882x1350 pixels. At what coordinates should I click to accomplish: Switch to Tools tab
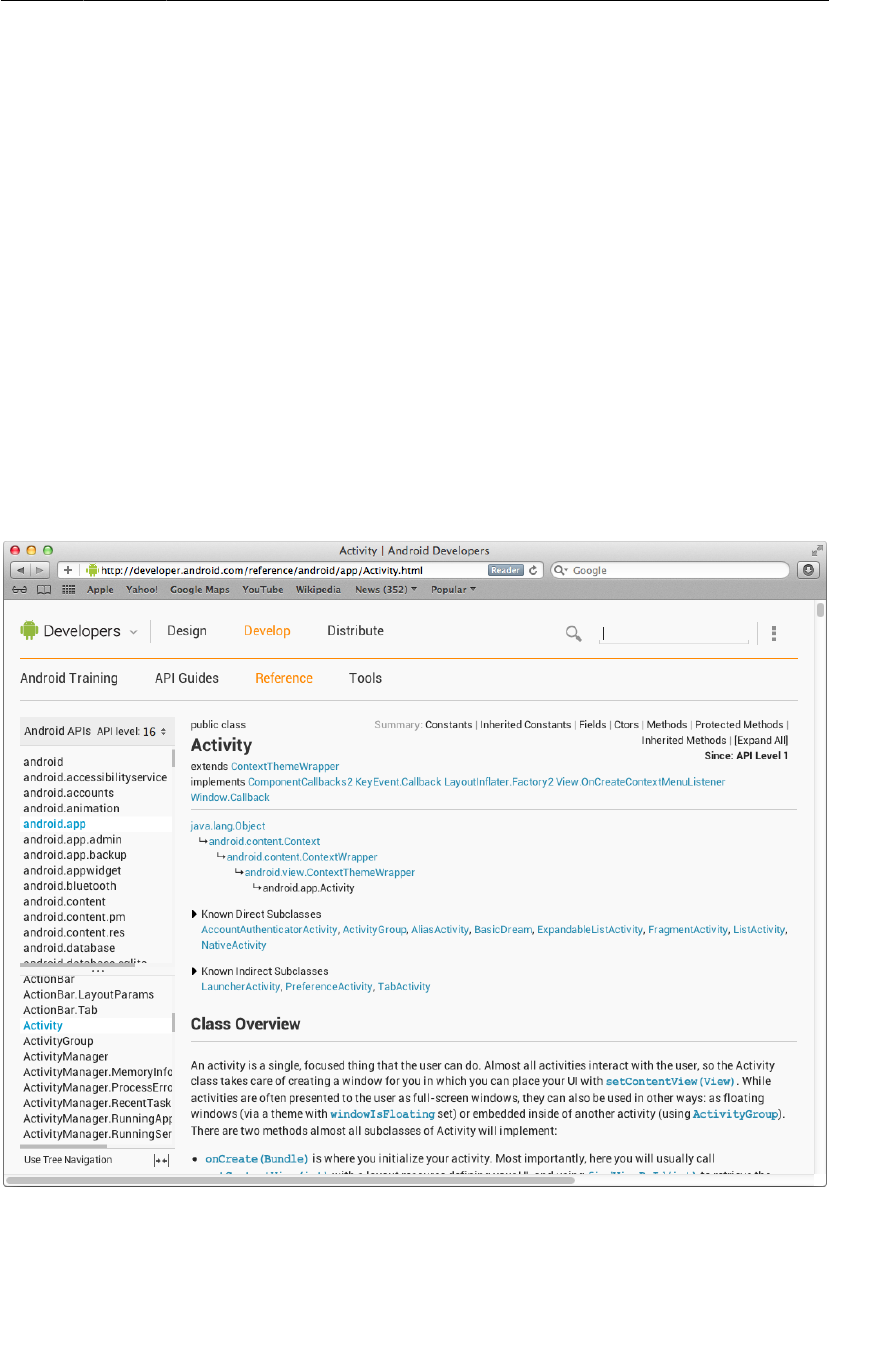365,678
